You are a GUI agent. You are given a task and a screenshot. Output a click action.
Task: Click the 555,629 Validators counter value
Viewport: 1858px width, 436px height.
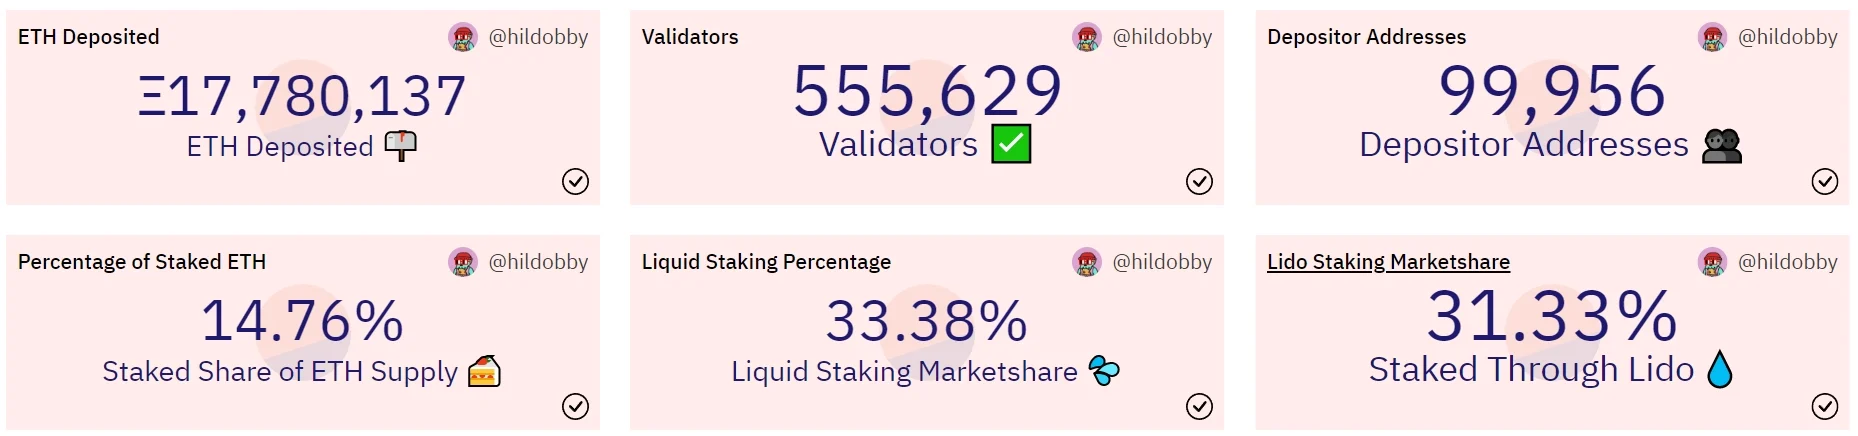point(927,91)
